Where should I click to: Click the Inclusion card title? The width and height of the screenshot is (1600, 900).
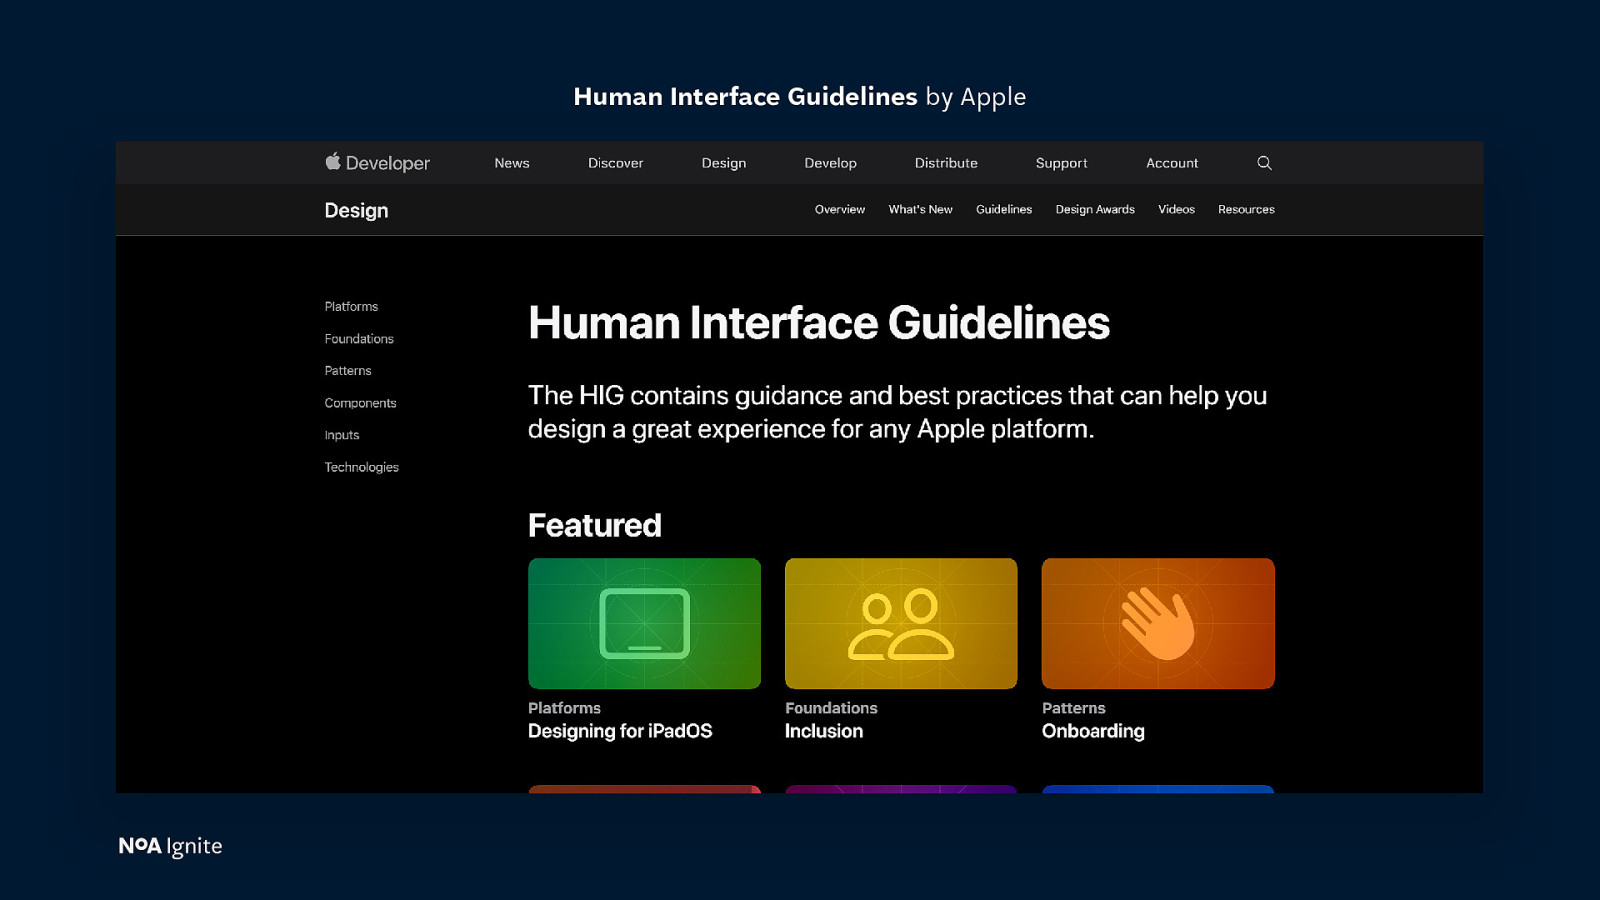pyautogui.click(x=824, y=731)
